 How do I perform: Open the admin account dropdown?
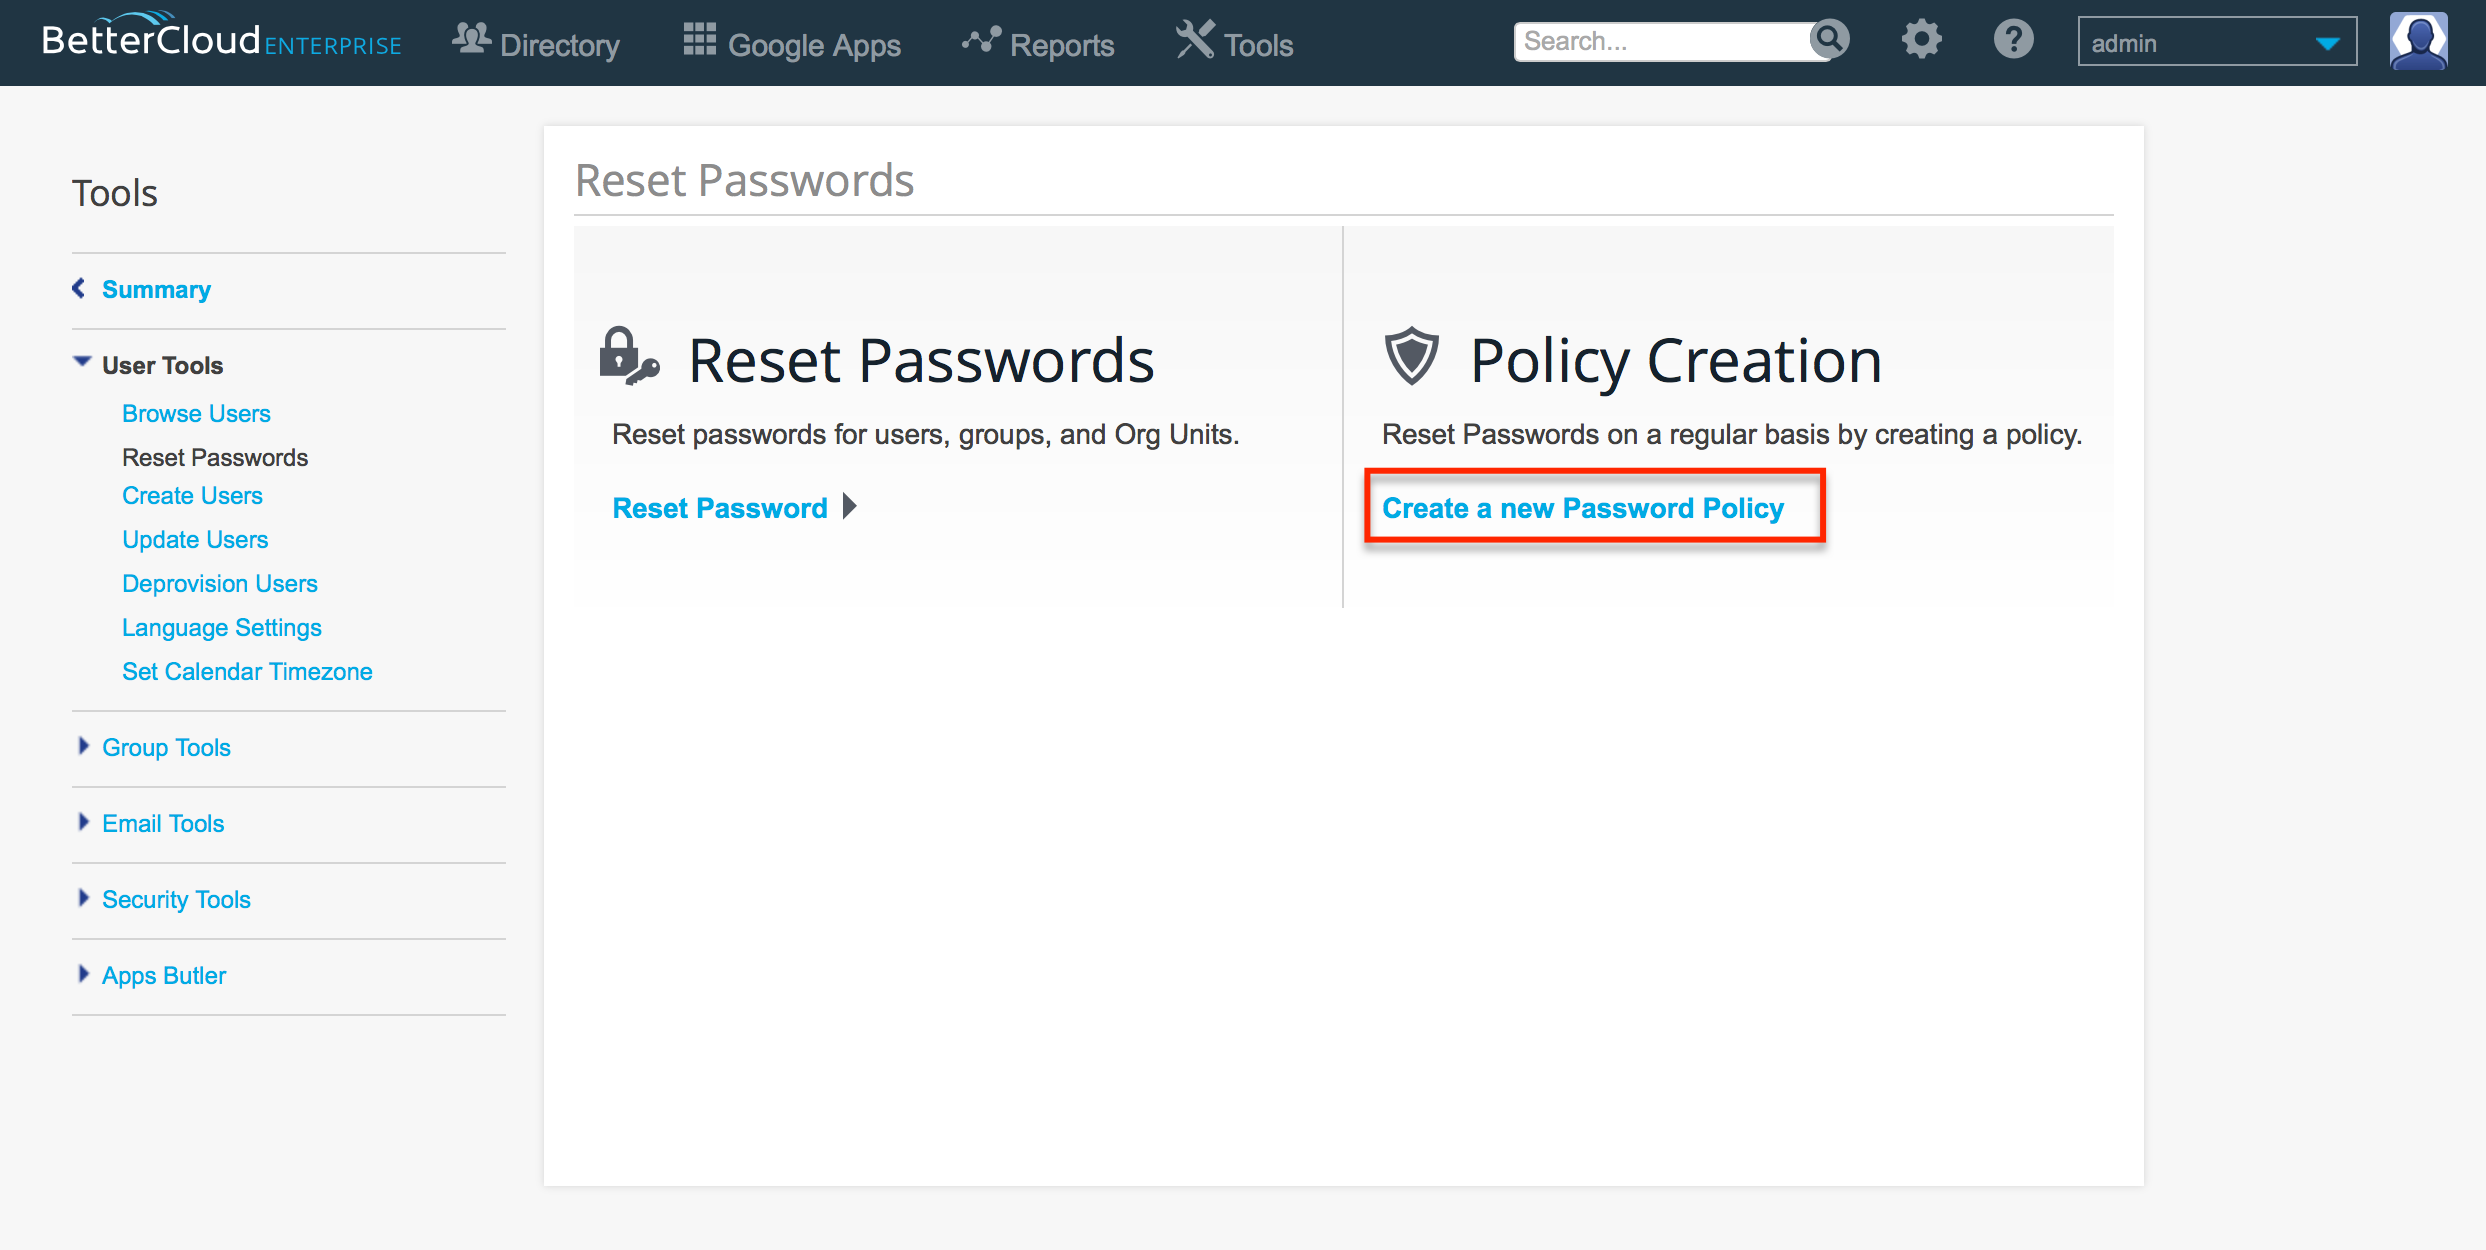pos(2217,42)
